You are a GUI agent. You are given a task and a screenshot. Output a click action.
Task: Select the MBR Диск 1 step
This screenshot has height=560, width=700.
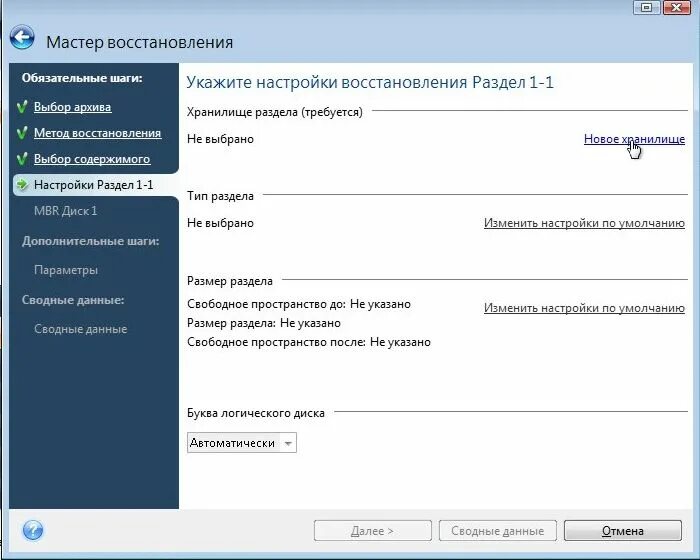pos(65,211)
